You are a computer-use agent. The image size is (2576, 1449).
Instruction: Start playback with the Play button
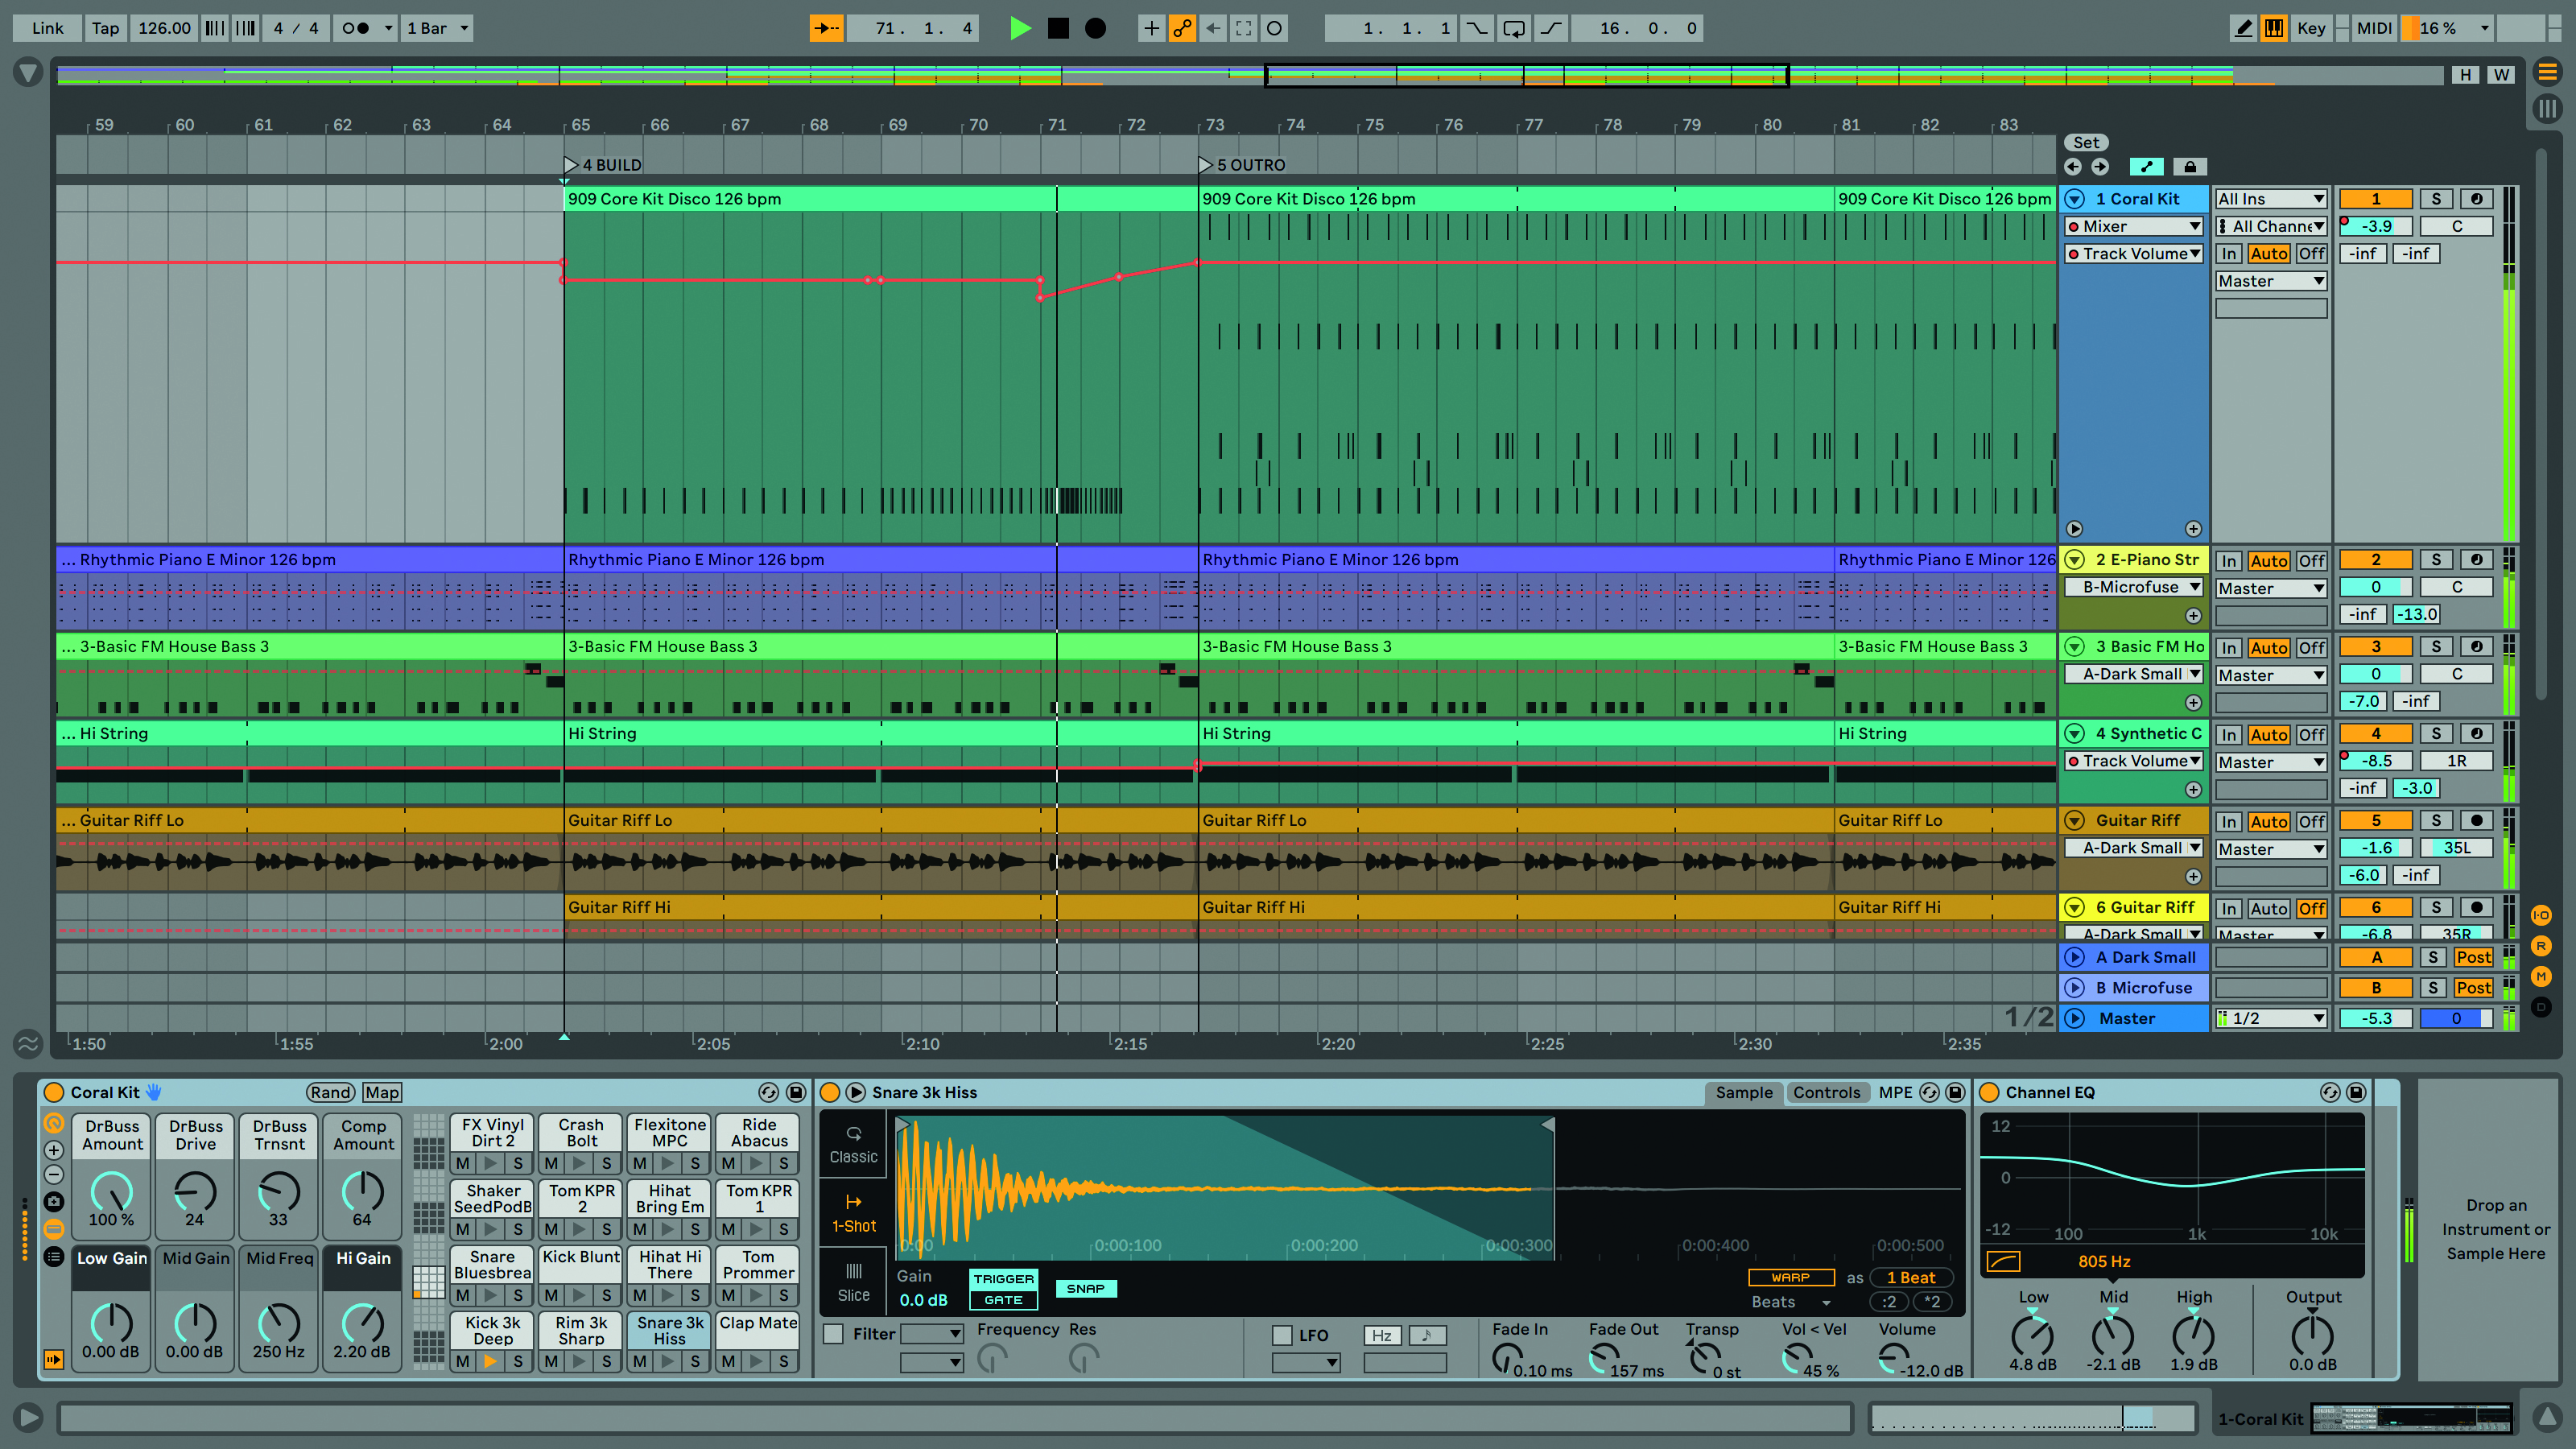click(1019, 28)
